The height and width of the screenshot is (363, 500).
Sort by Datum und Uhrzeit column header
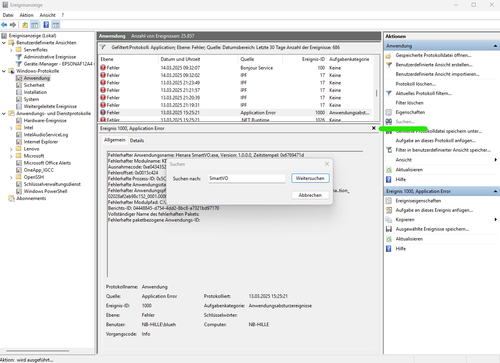point(180,59)
